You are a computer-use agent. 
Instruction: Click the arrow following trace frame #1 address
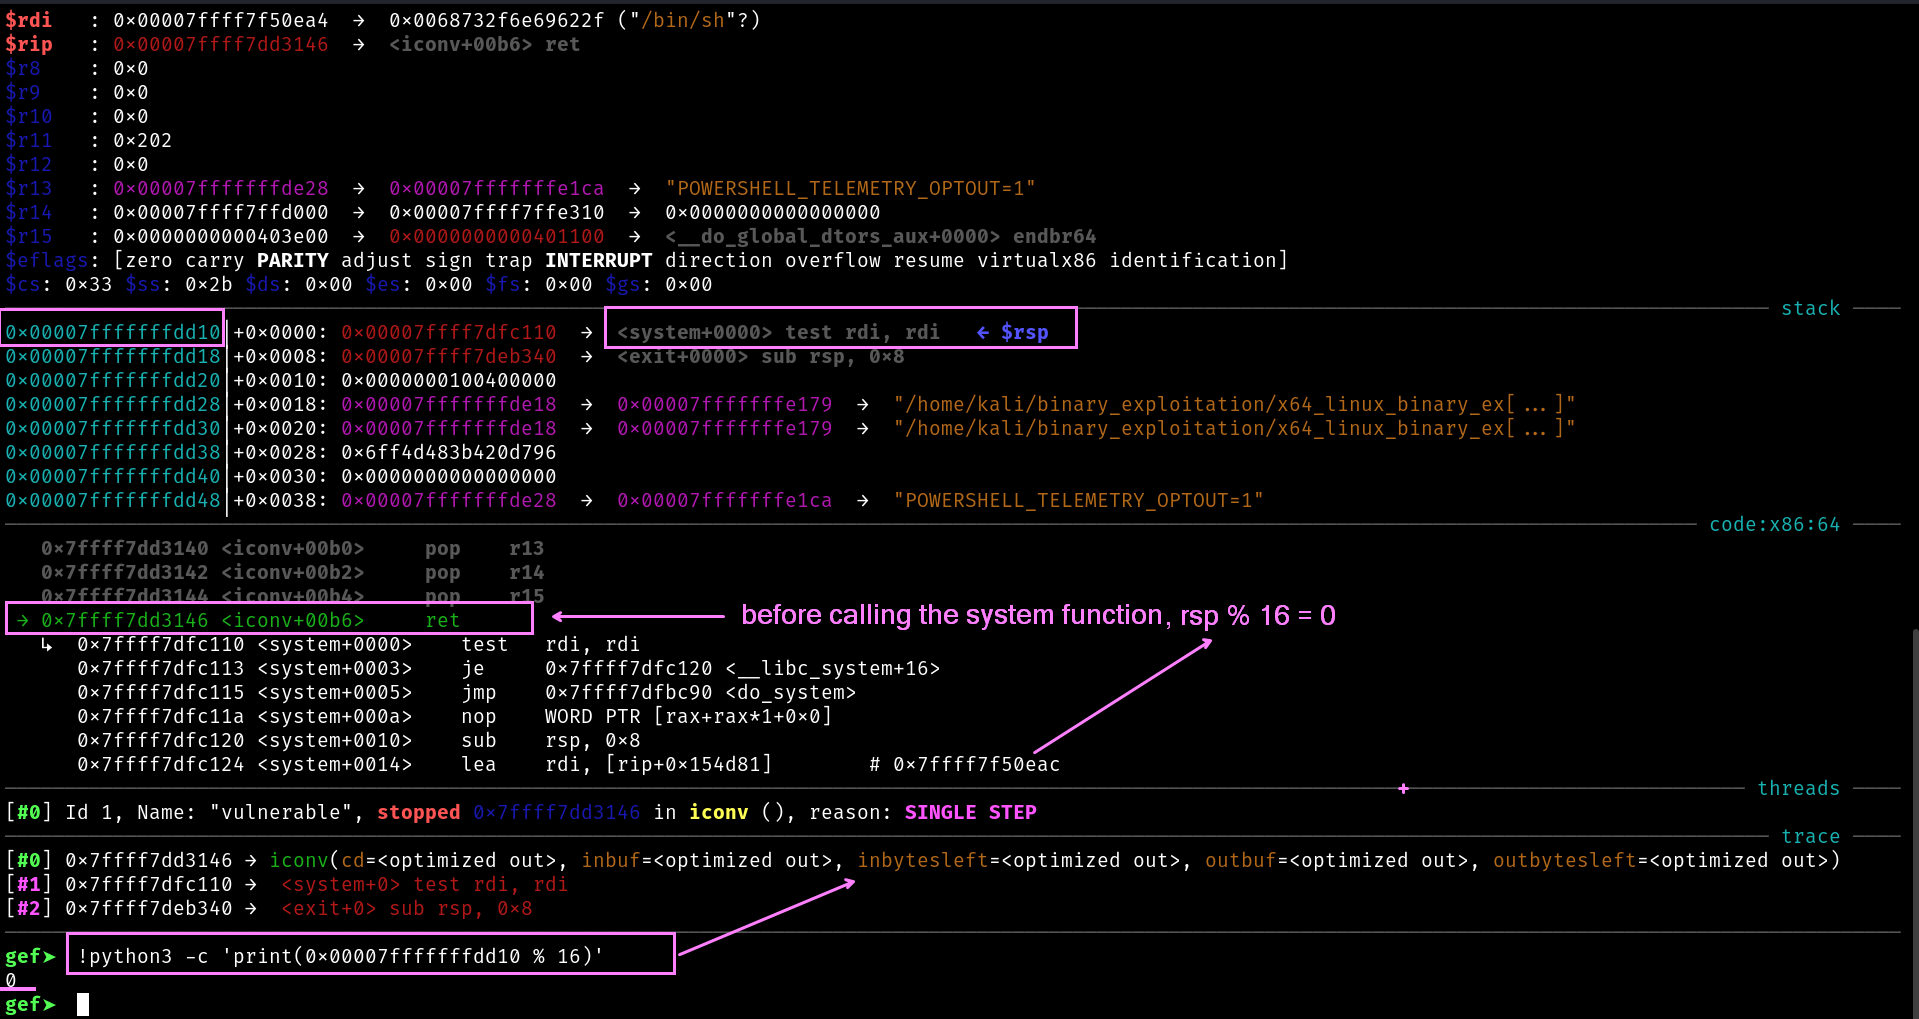pyautogui.click(x=250, y=885)
